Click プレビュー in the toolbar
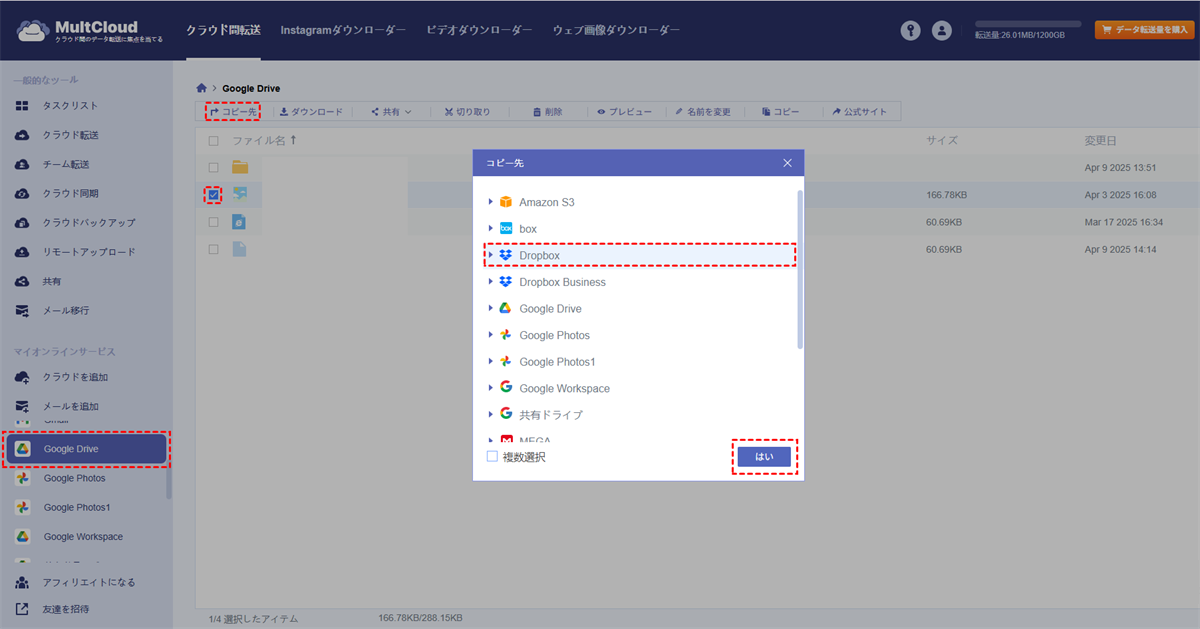The height and width of the screenshot is (629, 1200). coord(624,112)
